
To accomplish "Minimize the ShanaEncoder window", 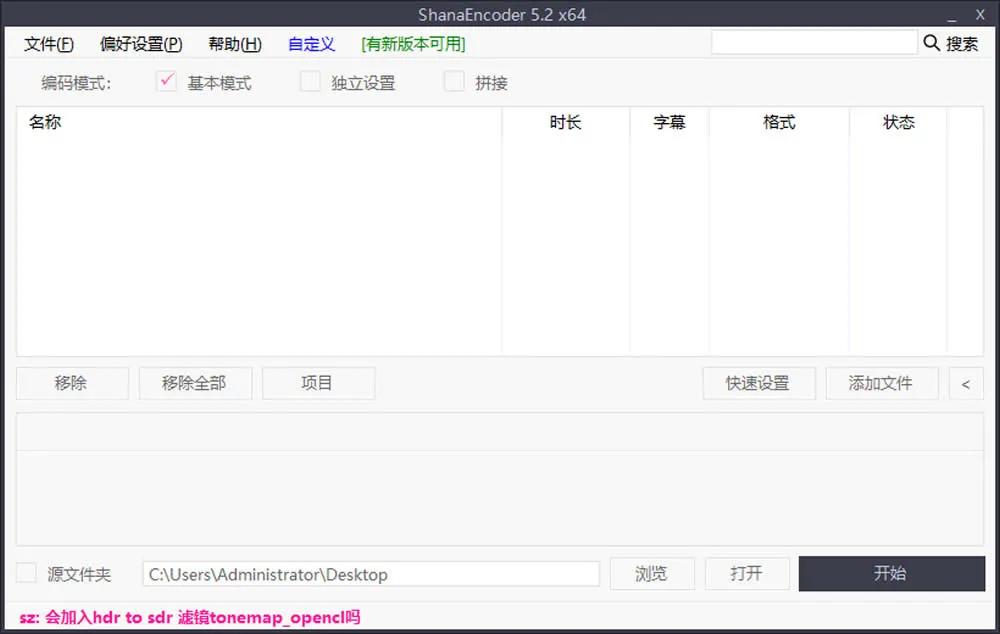I will coord(948,15).
